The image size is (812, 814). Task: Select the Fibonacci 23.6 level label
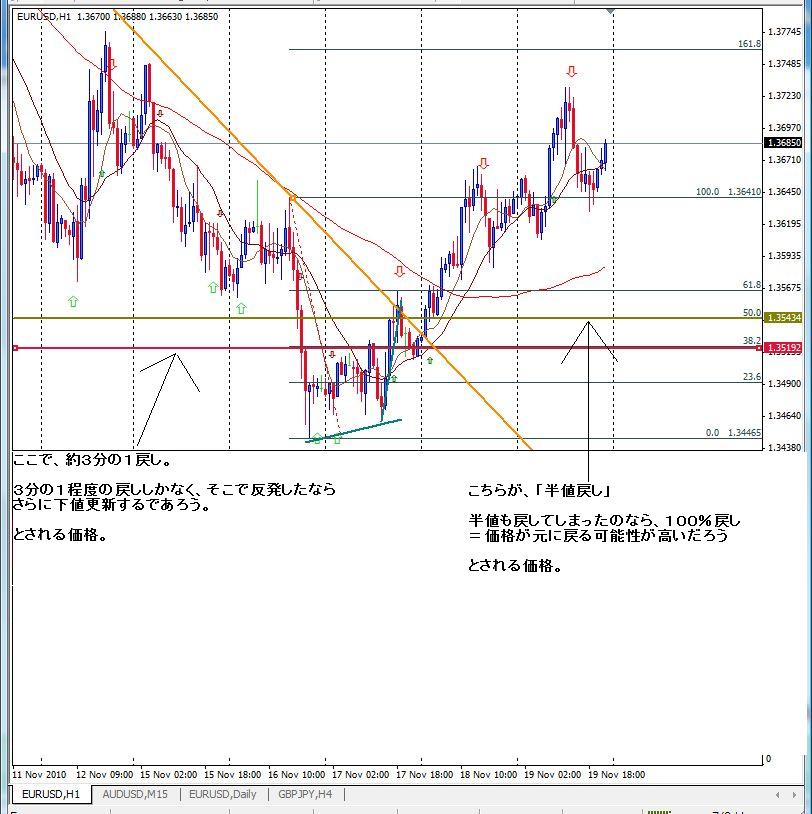coord(752,376)
